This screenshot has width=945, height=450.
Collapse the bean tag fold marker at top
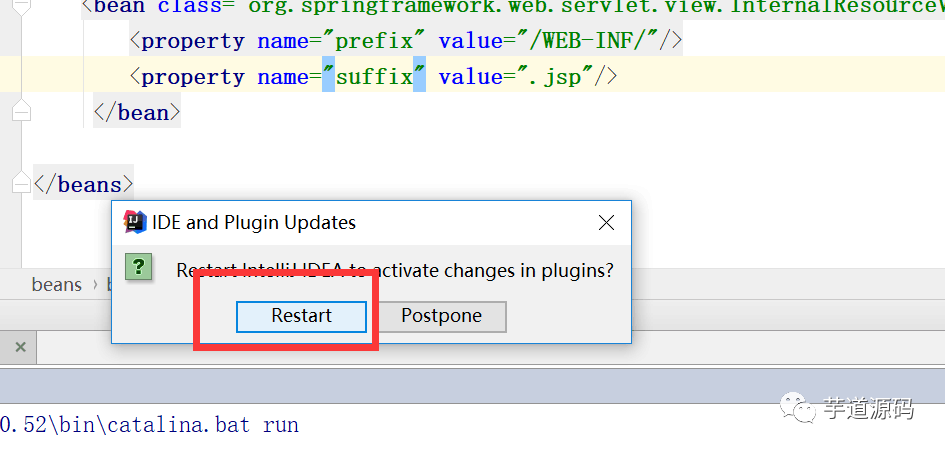pyautogui.click(x=21, y=6)
